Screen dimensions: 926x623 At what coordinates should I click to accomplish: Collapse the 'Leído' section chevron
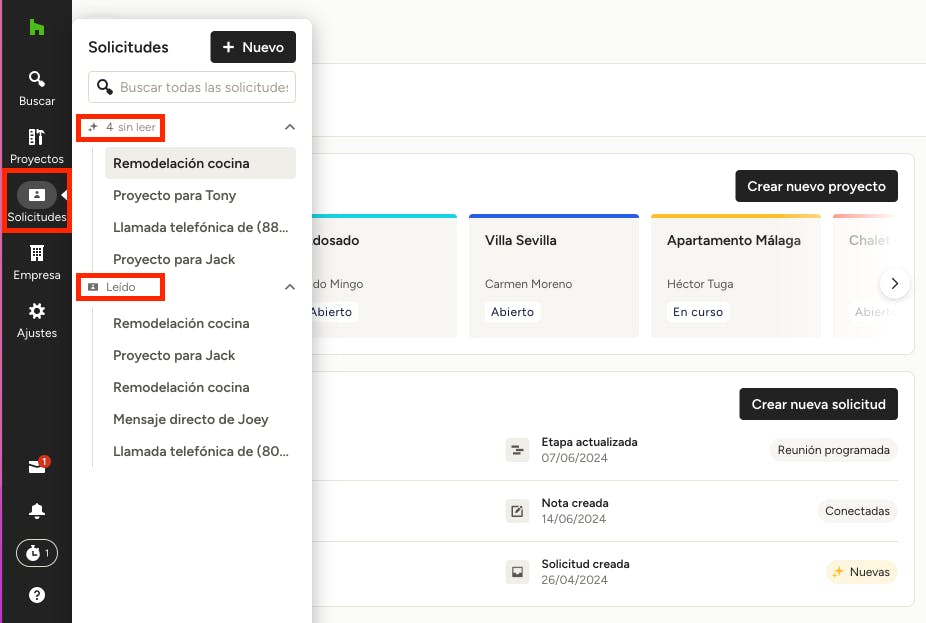tap(290, 287)
